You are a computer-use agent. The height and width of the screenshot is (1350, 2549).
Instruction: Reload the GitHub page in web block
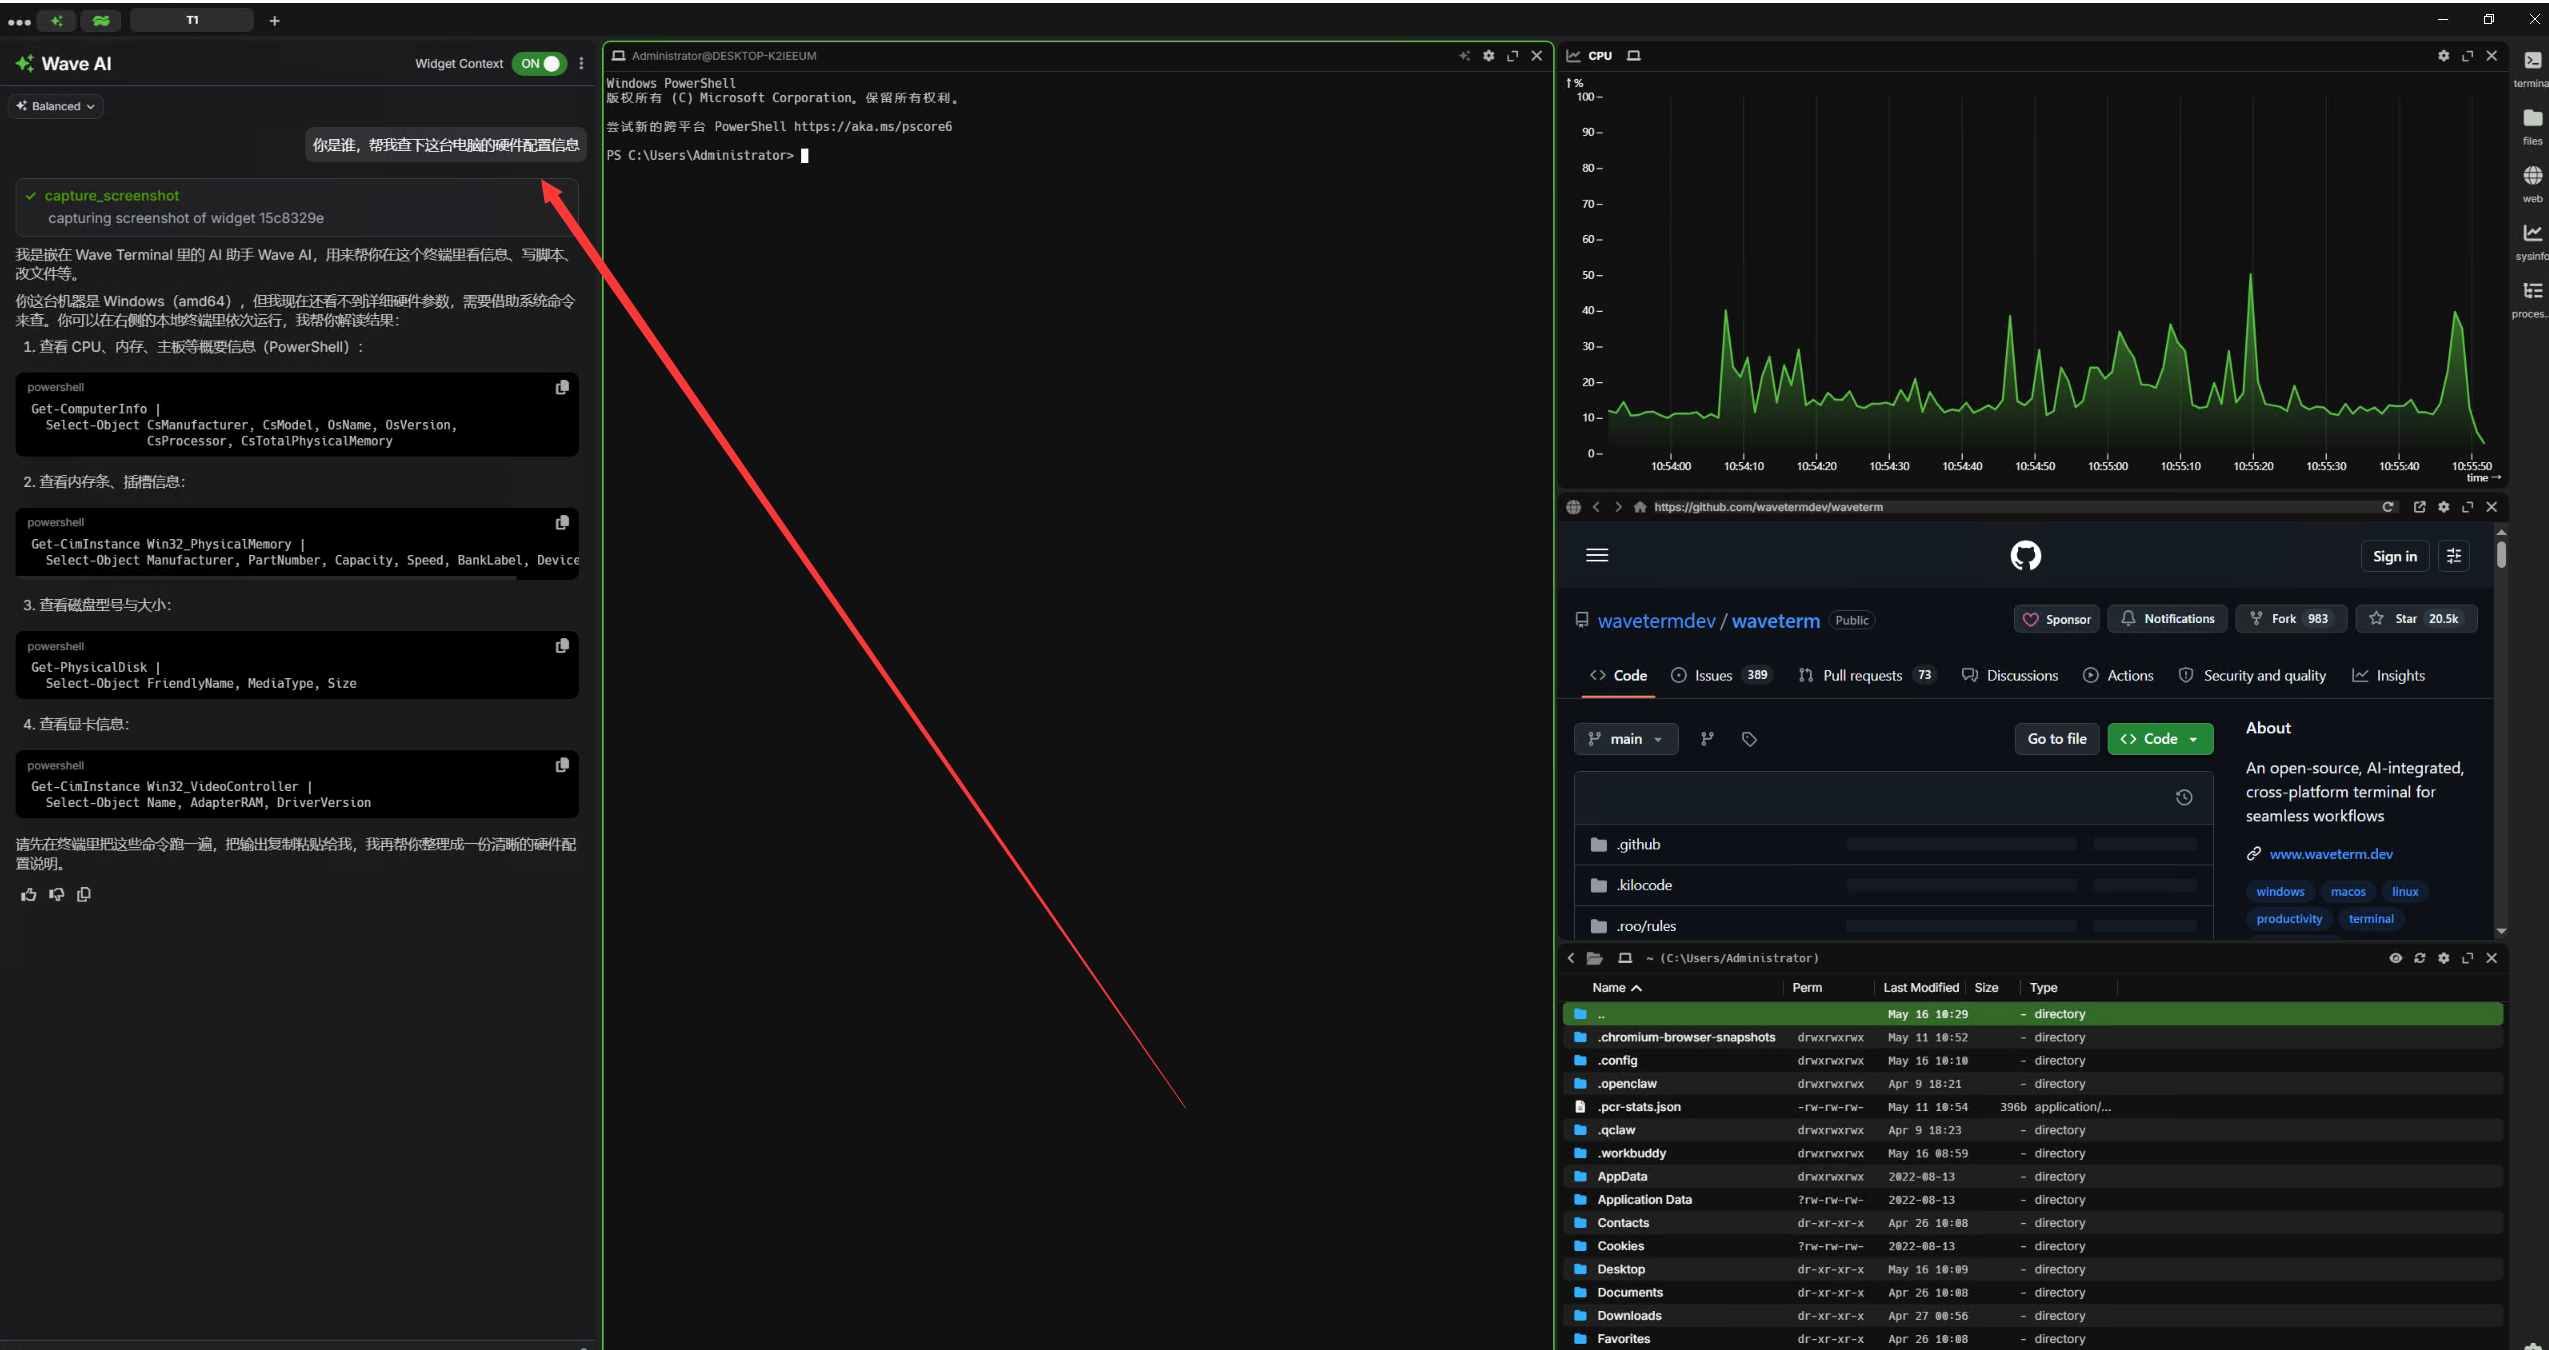tap(2388, 507)
